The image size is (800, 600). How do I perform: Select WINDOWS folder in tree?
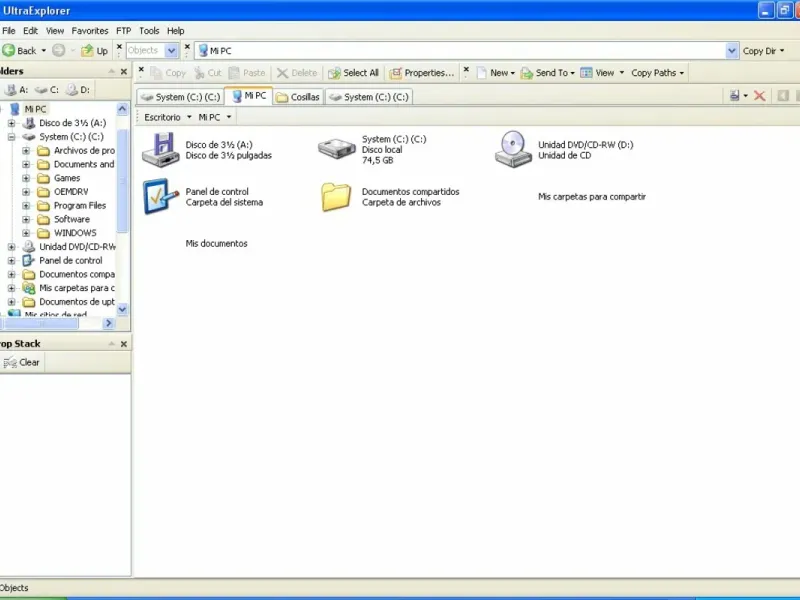75,233
